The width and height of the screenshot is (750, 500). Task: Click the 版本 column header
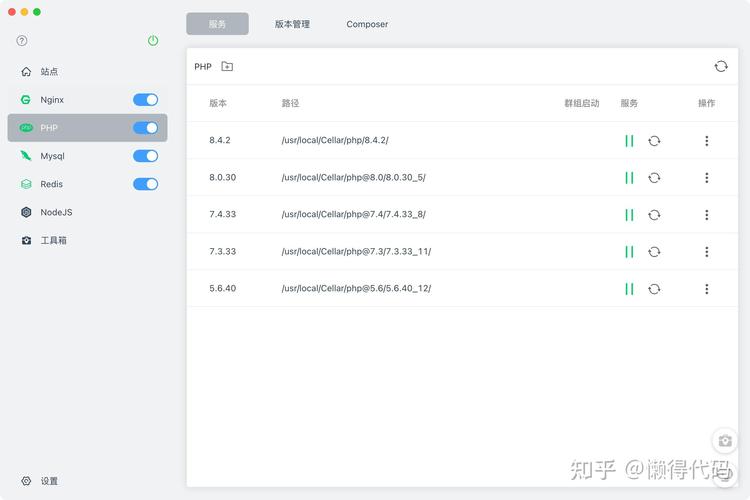pos(218,103)
